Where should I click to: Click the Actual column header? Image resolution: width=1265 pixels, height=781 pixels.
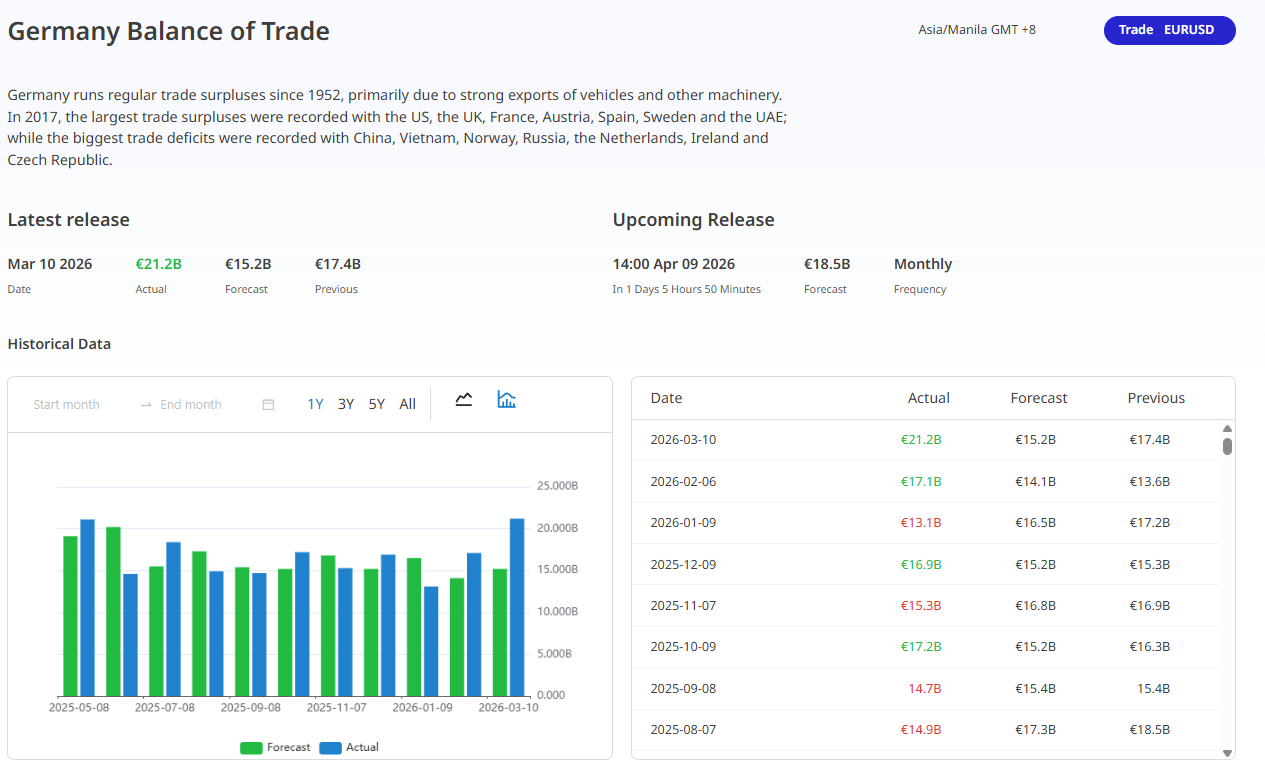(x=928, y=398)
